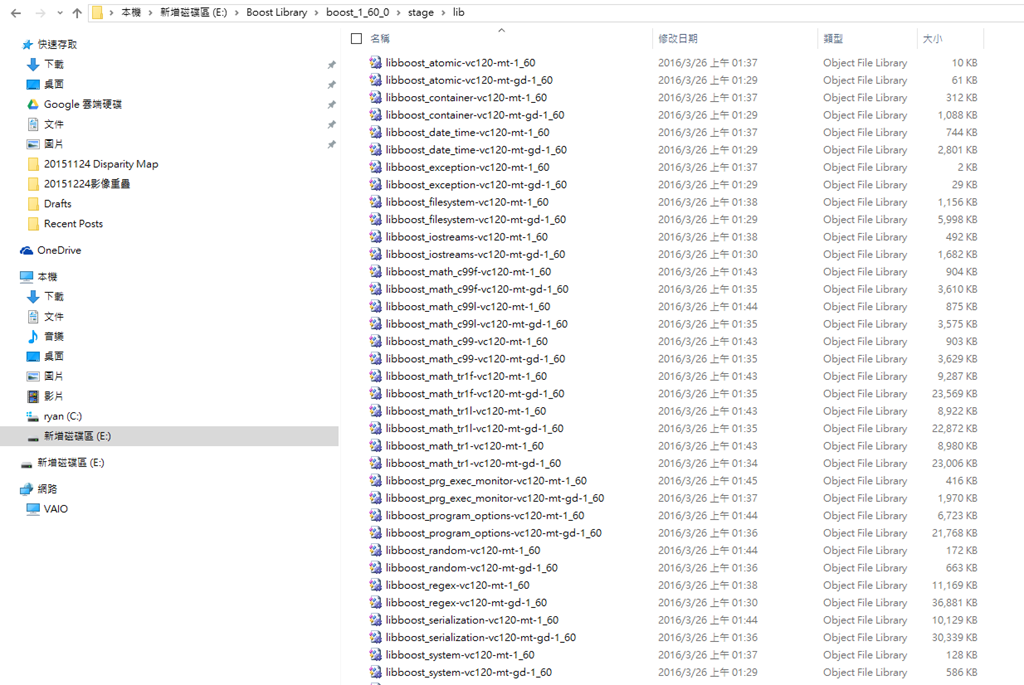Viewport: 1024px width, 685px height.
Task: Click the OneDrive cloud icon
Action: (27, 250)
